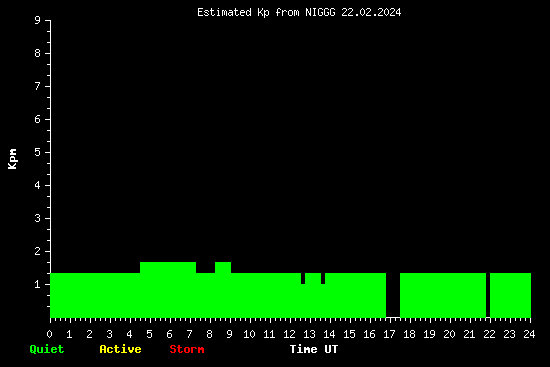
Task: Click the chart title 'Estimated Kp from NIGGG'
Action: tap(266, 12)
